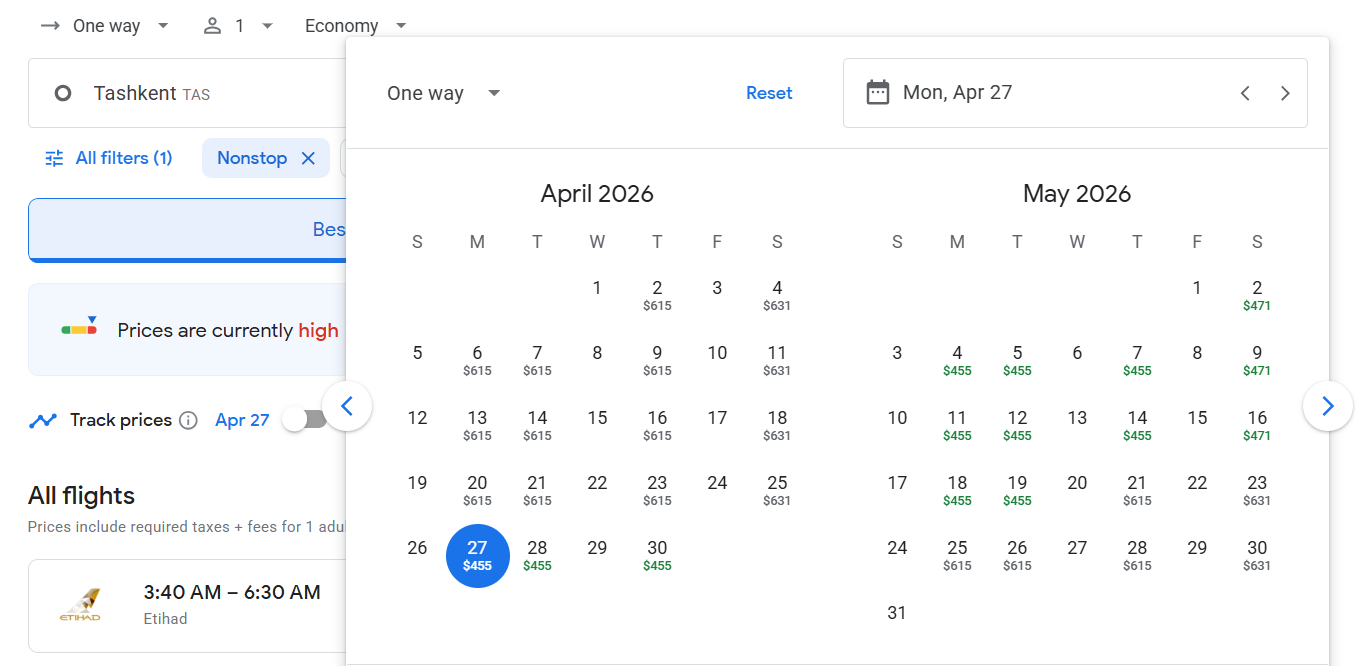The width and height of the screenshot is (1356, 666).
Task: Choose April 30 in the calendar
Action: pos(657,555)
